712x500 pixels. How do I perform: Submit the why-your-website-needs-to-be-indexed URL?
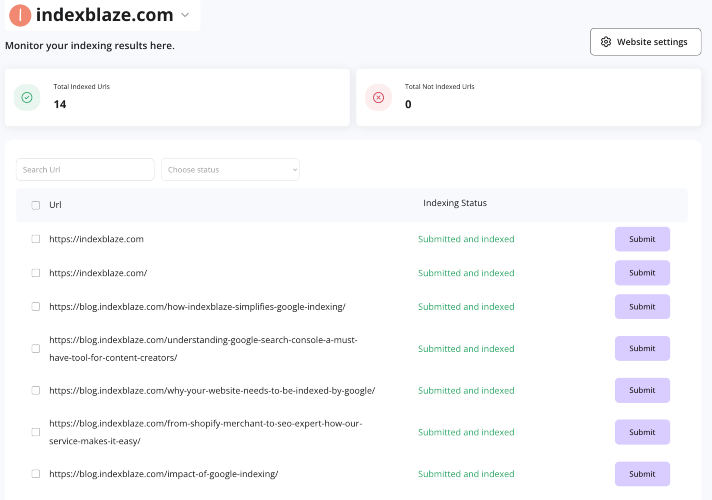[x=642, y=390]
